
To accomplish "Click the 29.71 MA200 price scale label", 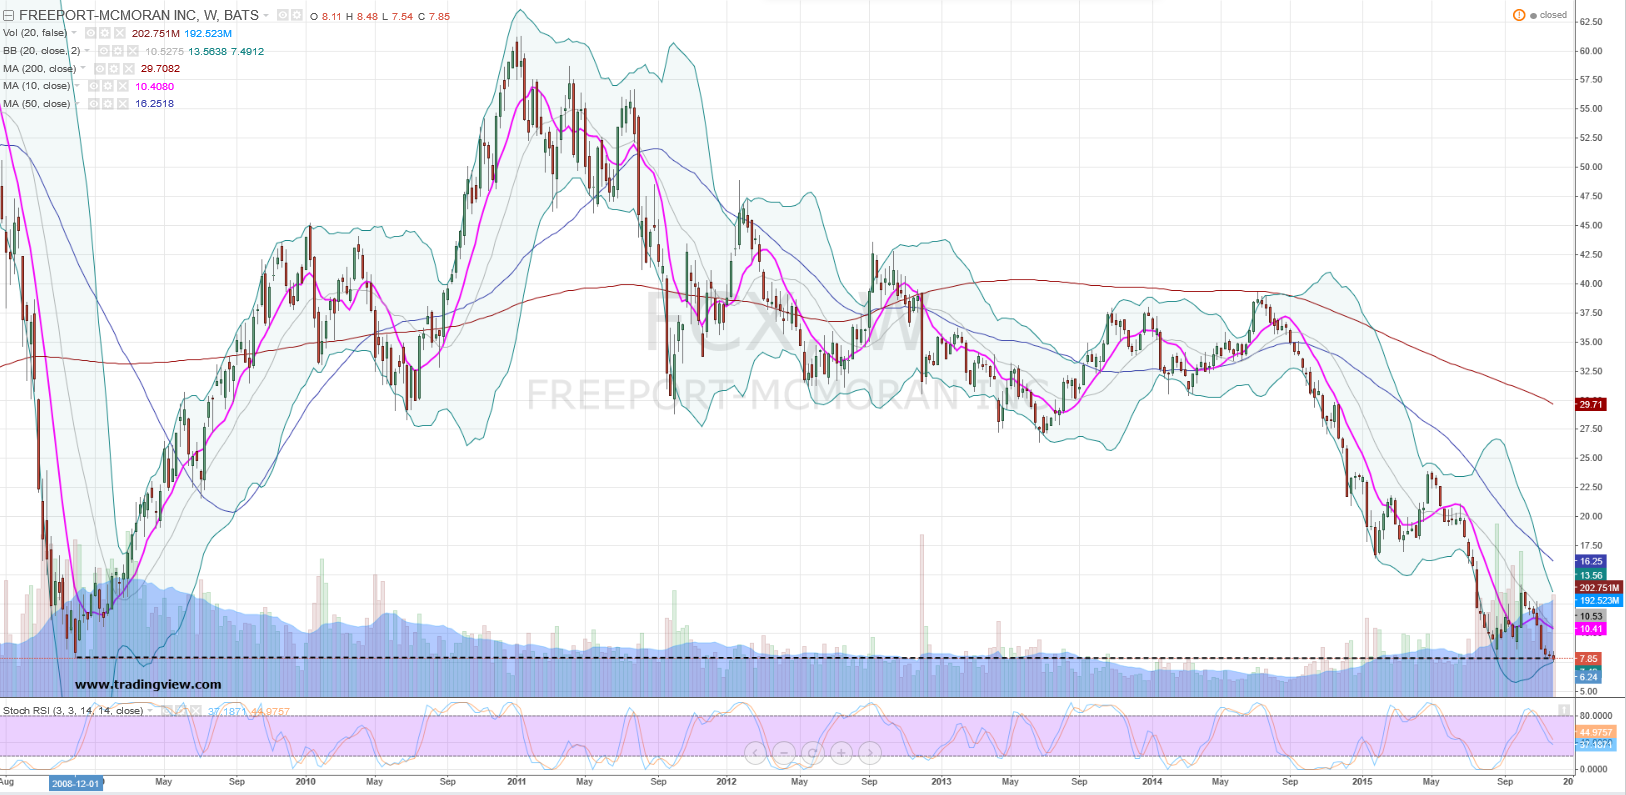I will [1591, 404].
